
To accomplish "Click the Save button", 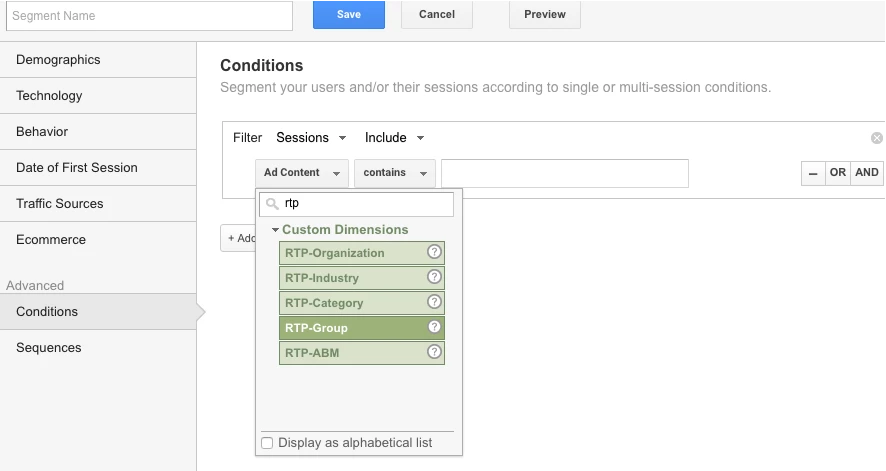I will pos(349,15).
